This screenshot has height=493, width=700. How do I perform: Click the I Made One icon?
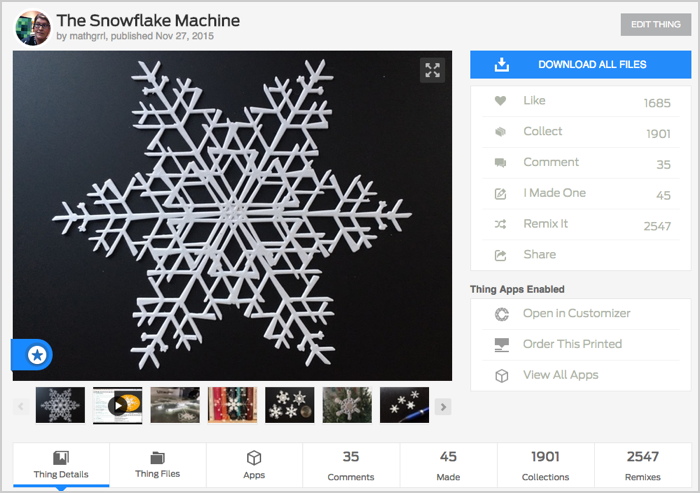(500, 194)
